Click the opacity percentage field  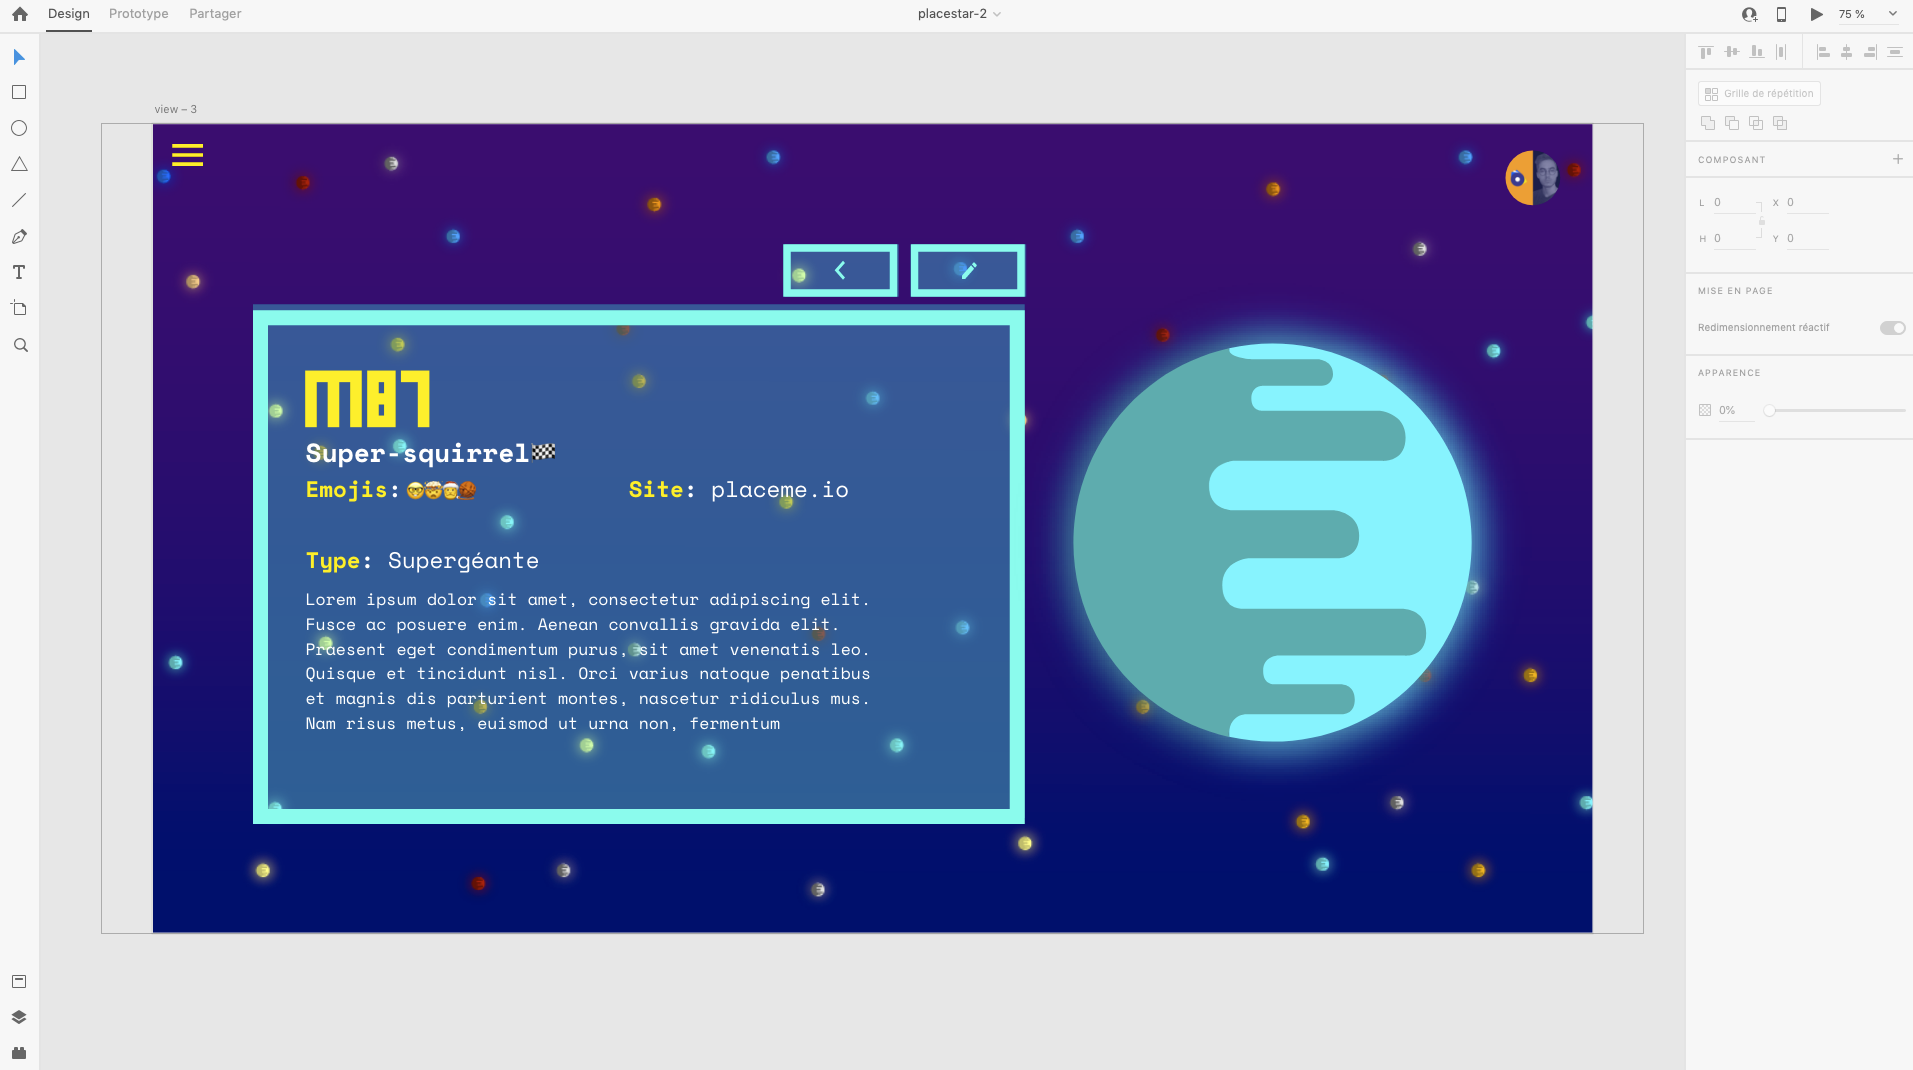coord(1736,410)
